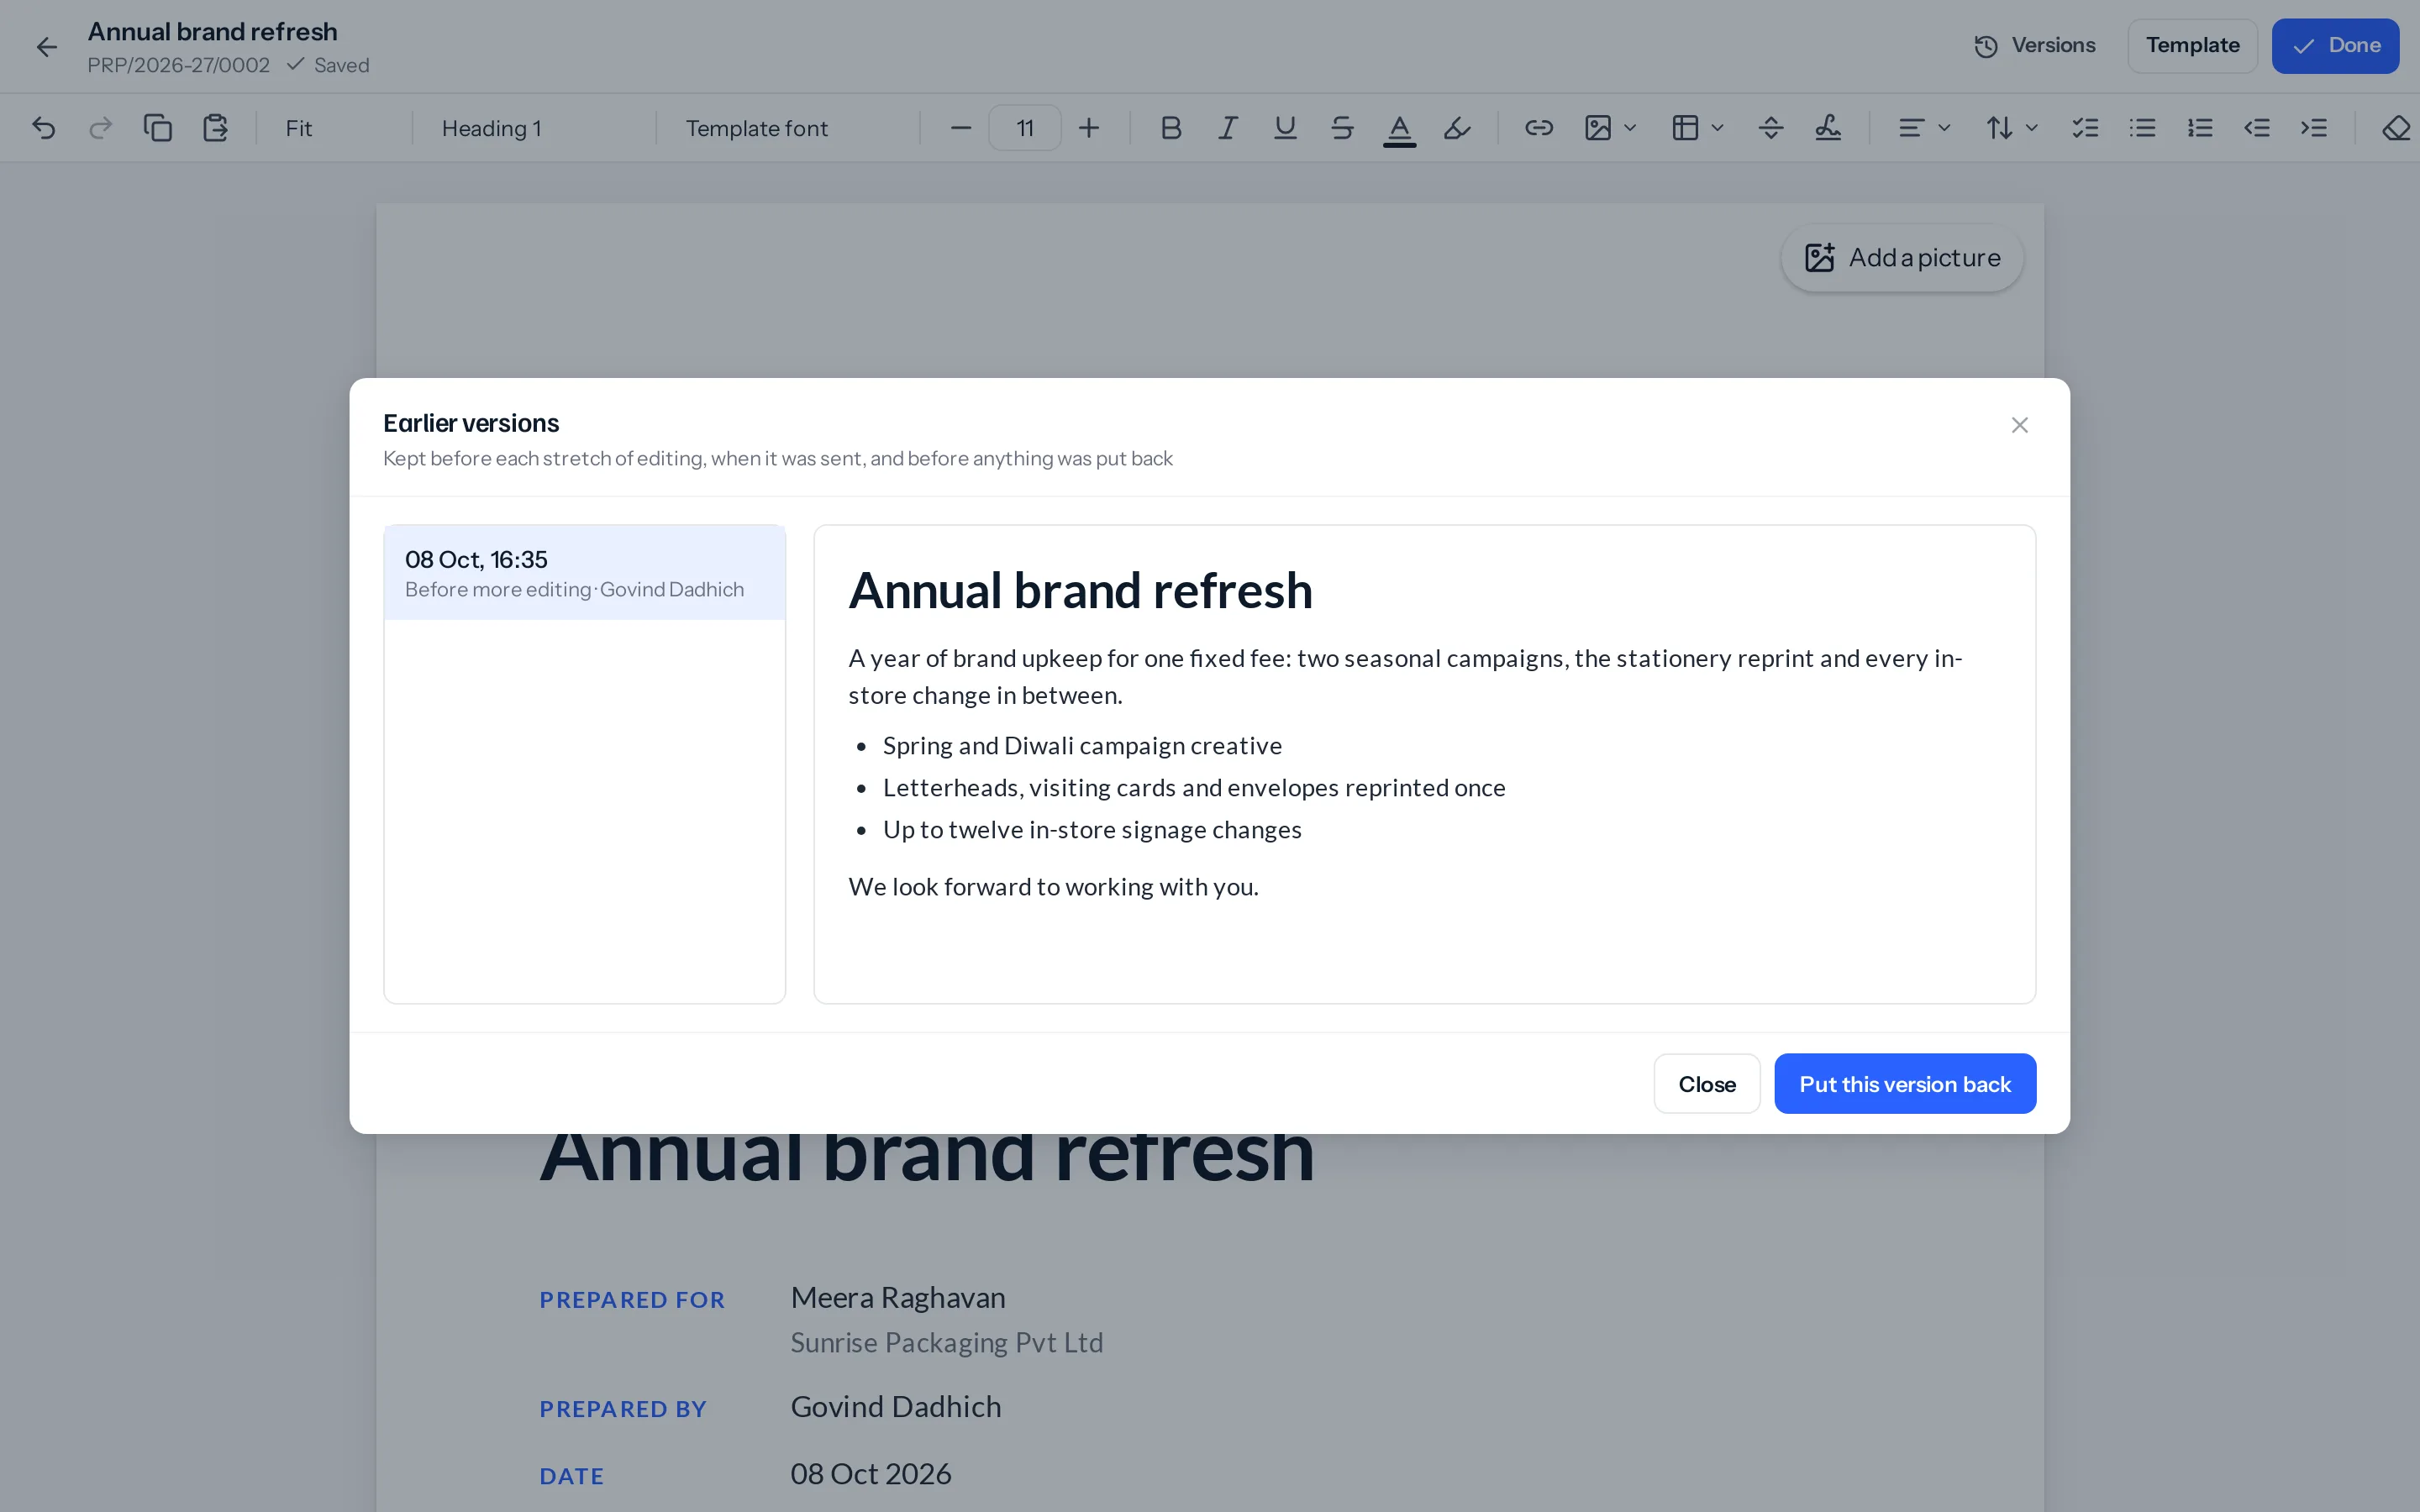Click the font size field showing 11
The height and width of the screenshot is (1512, 2420).
pos(1025,128)
